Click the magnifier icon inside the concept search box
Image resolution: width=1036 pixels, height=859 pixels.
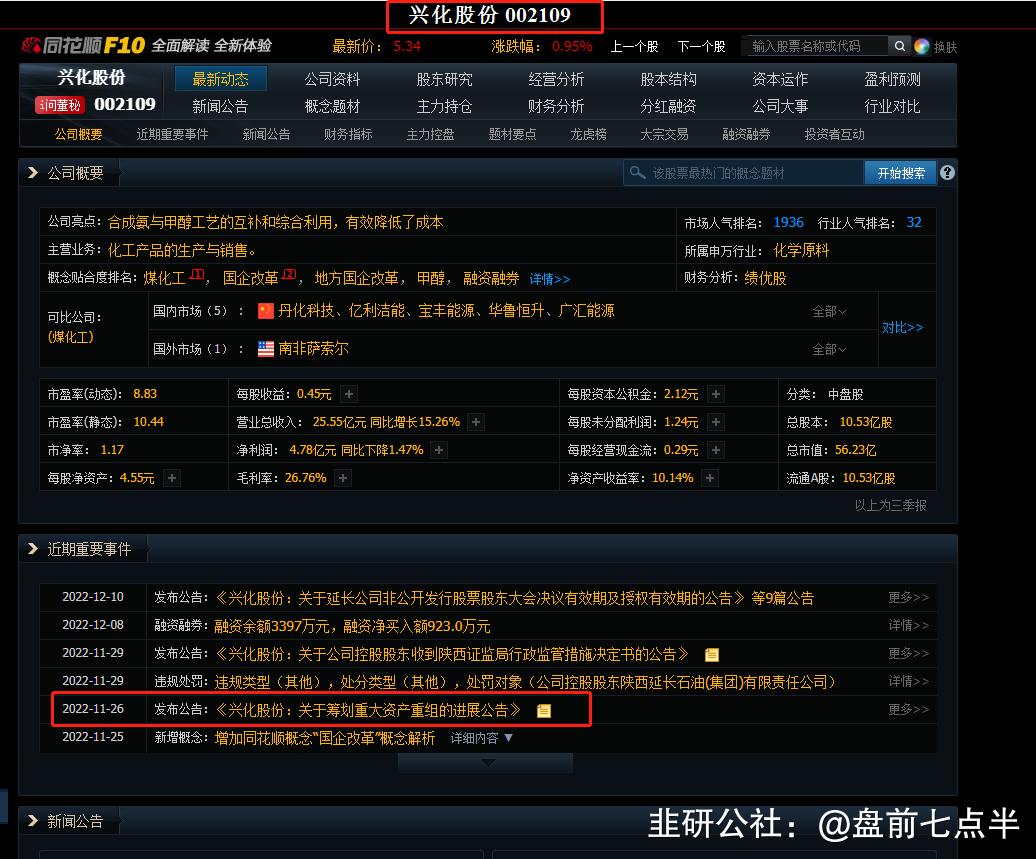point(638,172)
